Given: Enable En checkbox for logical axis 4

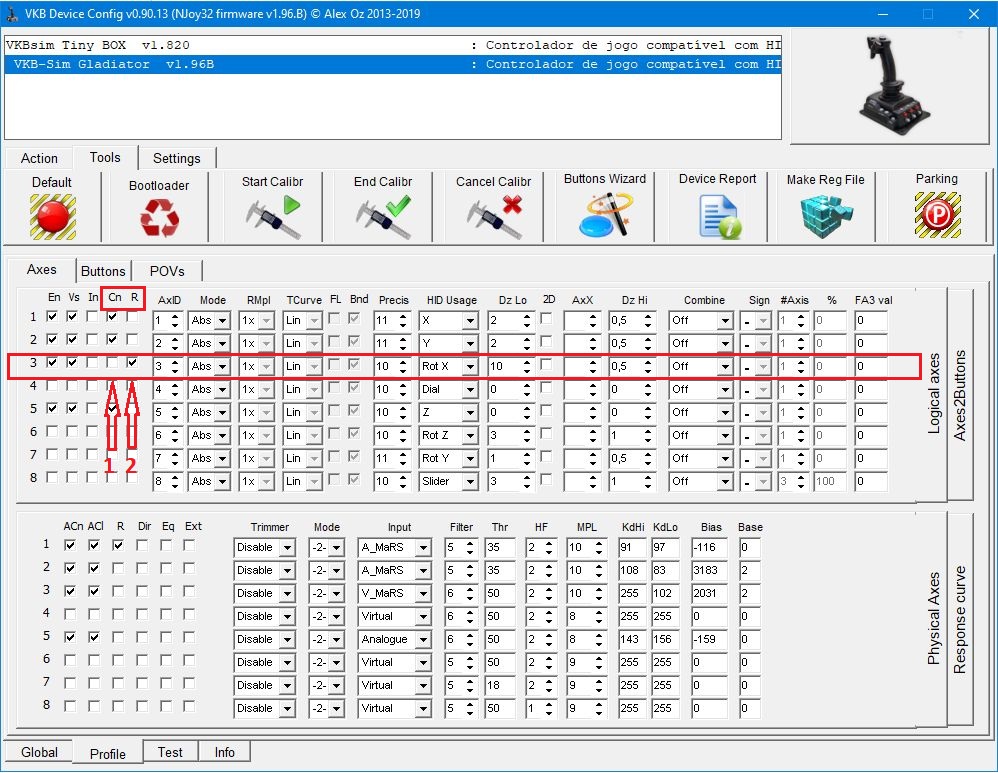Looking at the screenshot, I should 53,385.
